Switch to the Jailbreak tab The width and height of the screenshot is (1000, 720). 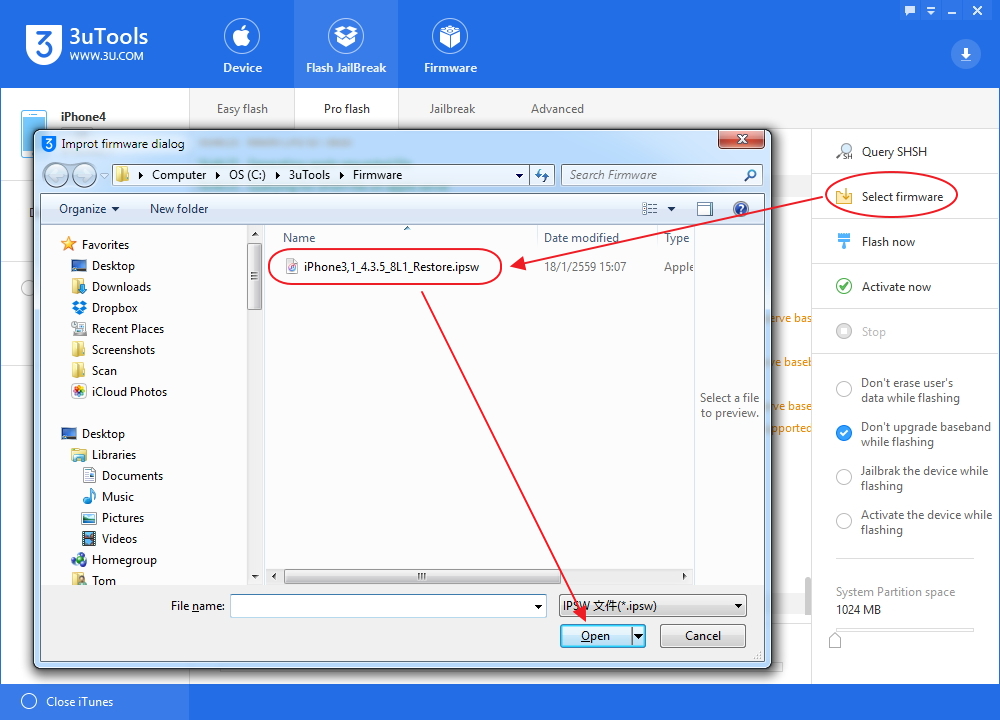coord(452,108)
